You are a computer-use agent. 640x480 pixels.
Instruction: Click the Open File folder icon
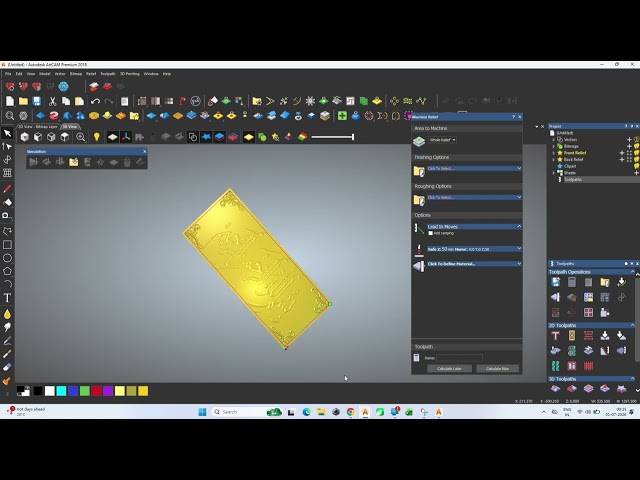point(23,101)
